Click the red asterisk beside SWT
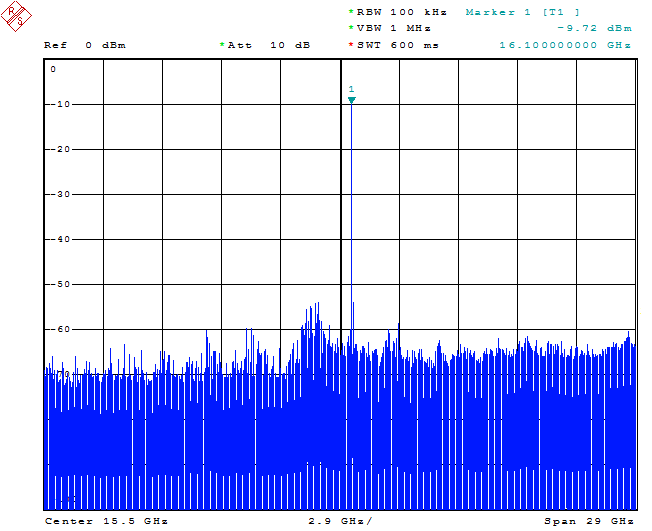Image resolution: width=652 pixels, height=531 pixels. click(351, 44)
